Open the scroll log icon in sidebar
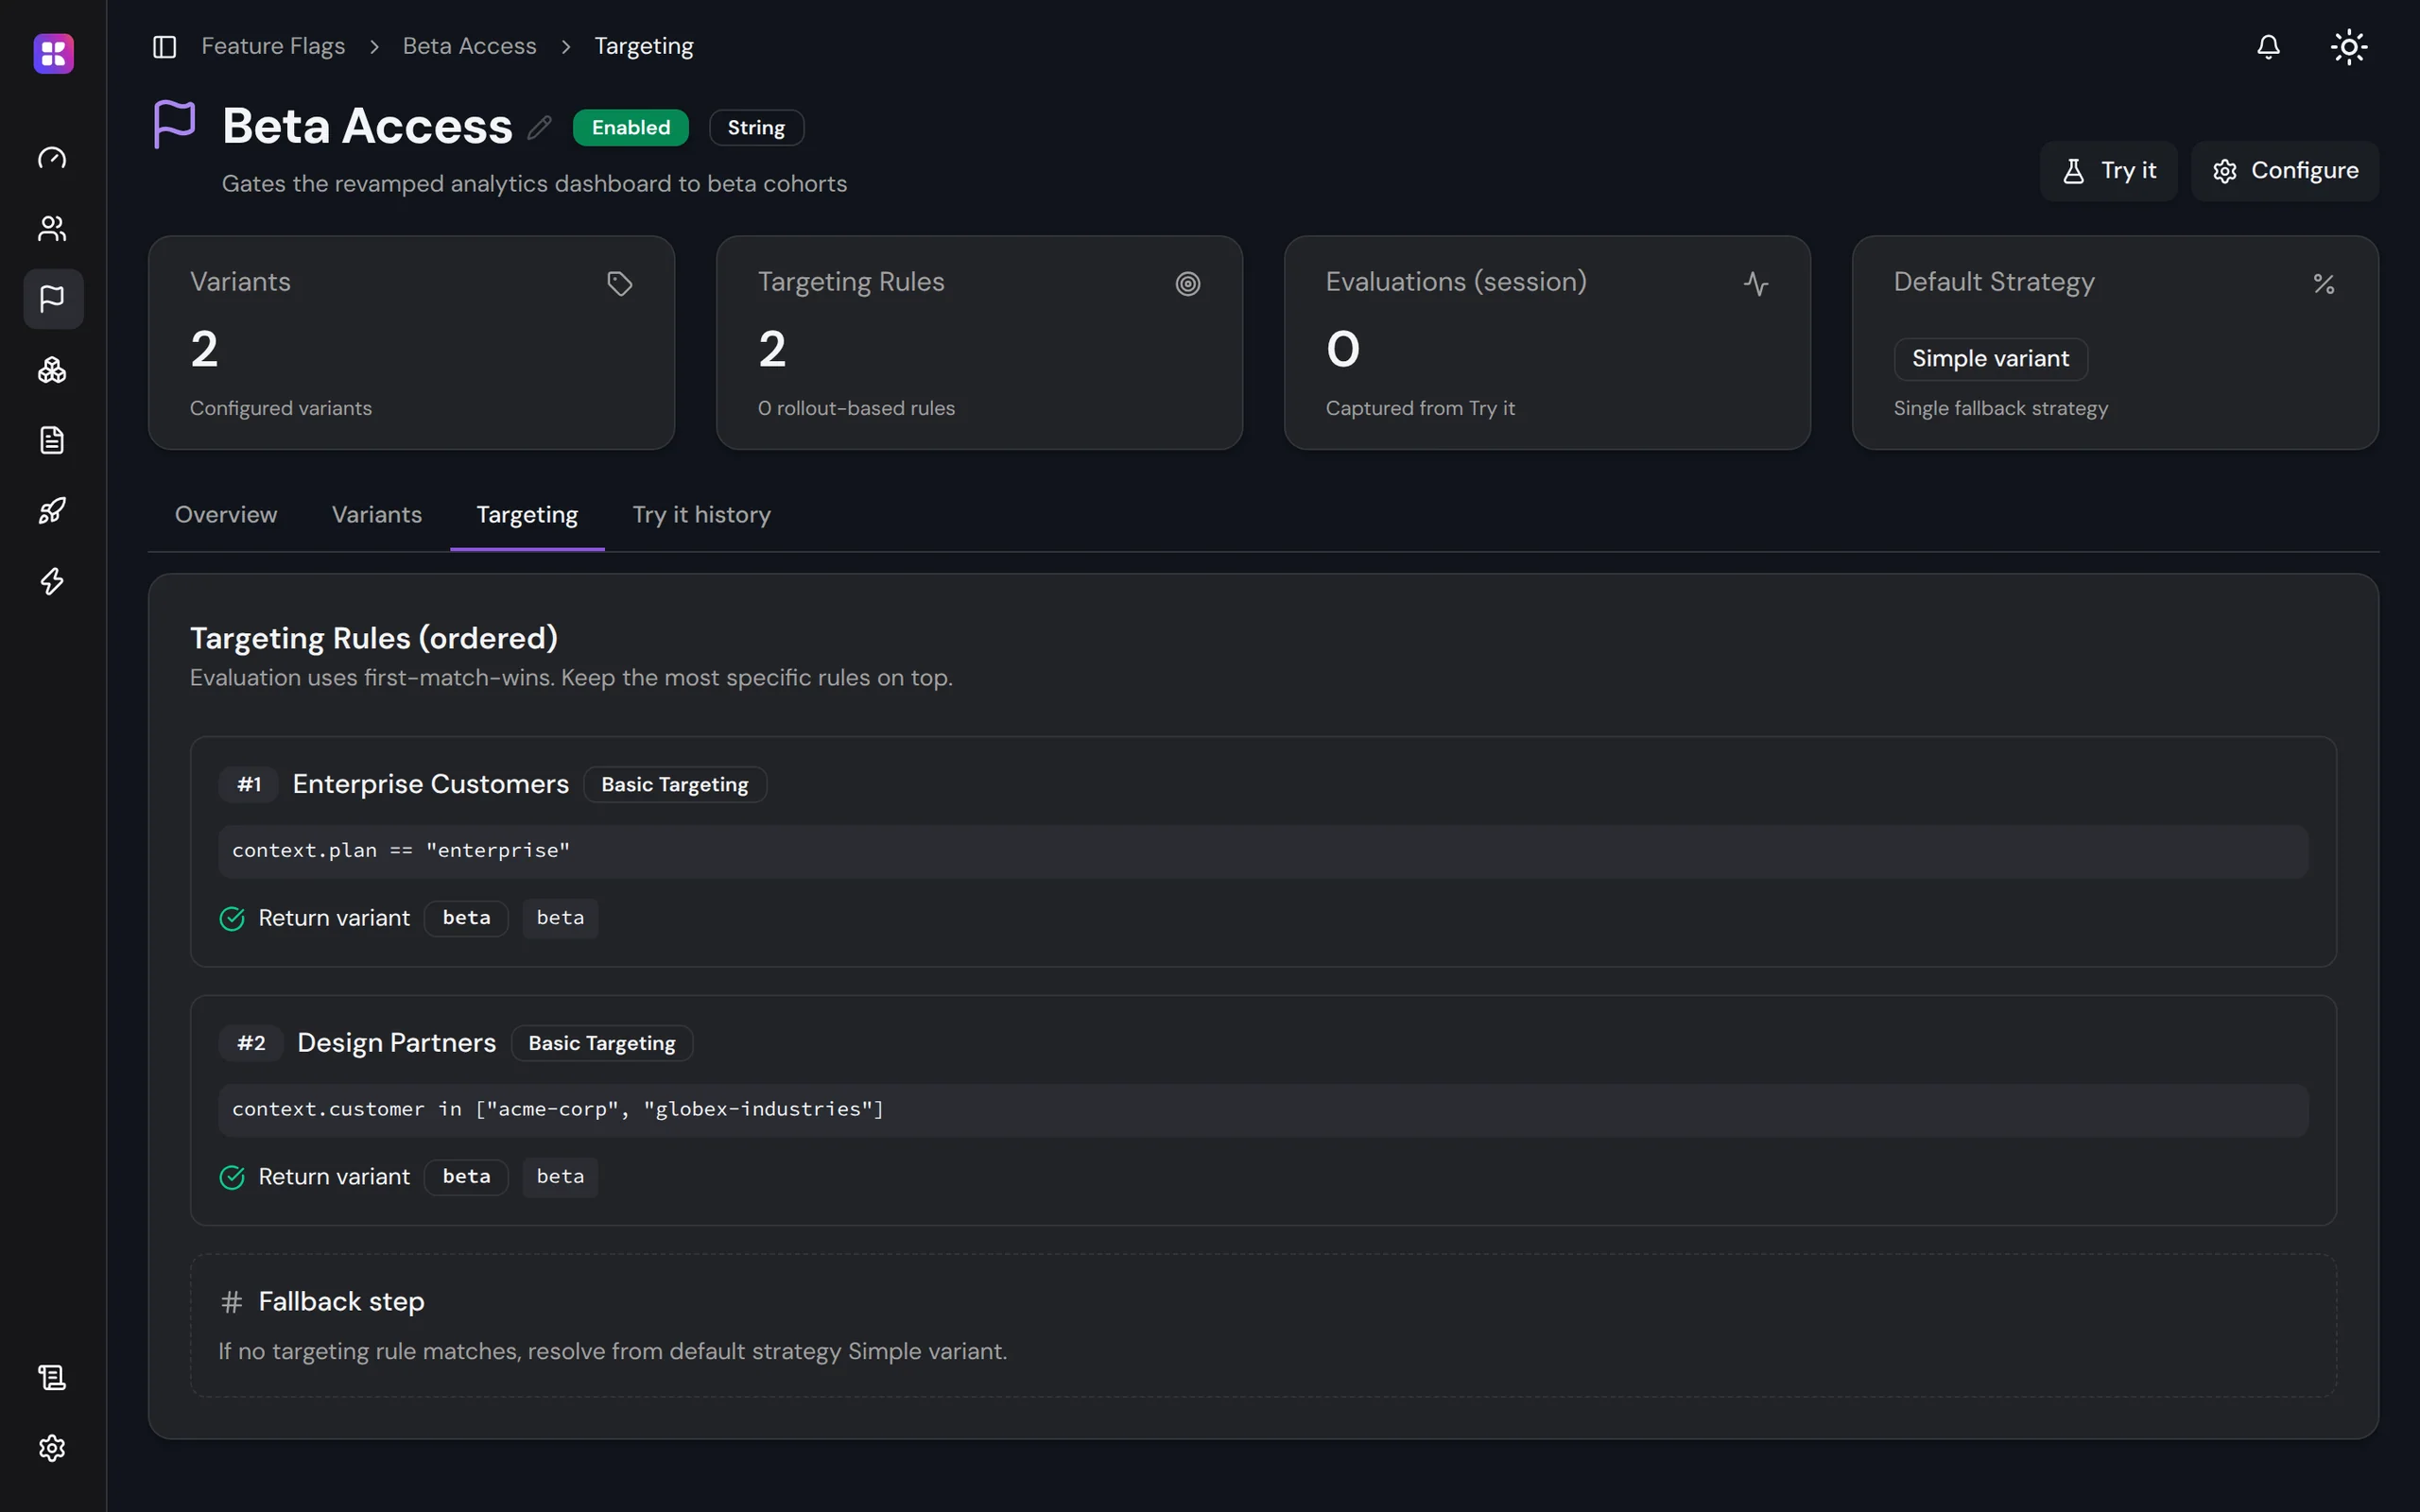Viewport: 2420px width, 1512px height. pyautogui.click(x=52, y=1377)
